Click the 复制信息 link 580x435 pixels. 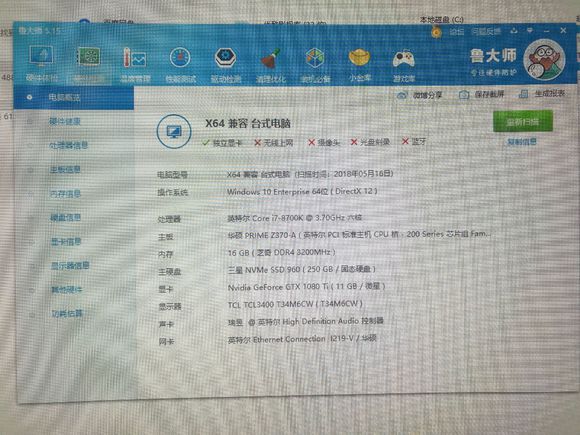(x=522, y=142)
